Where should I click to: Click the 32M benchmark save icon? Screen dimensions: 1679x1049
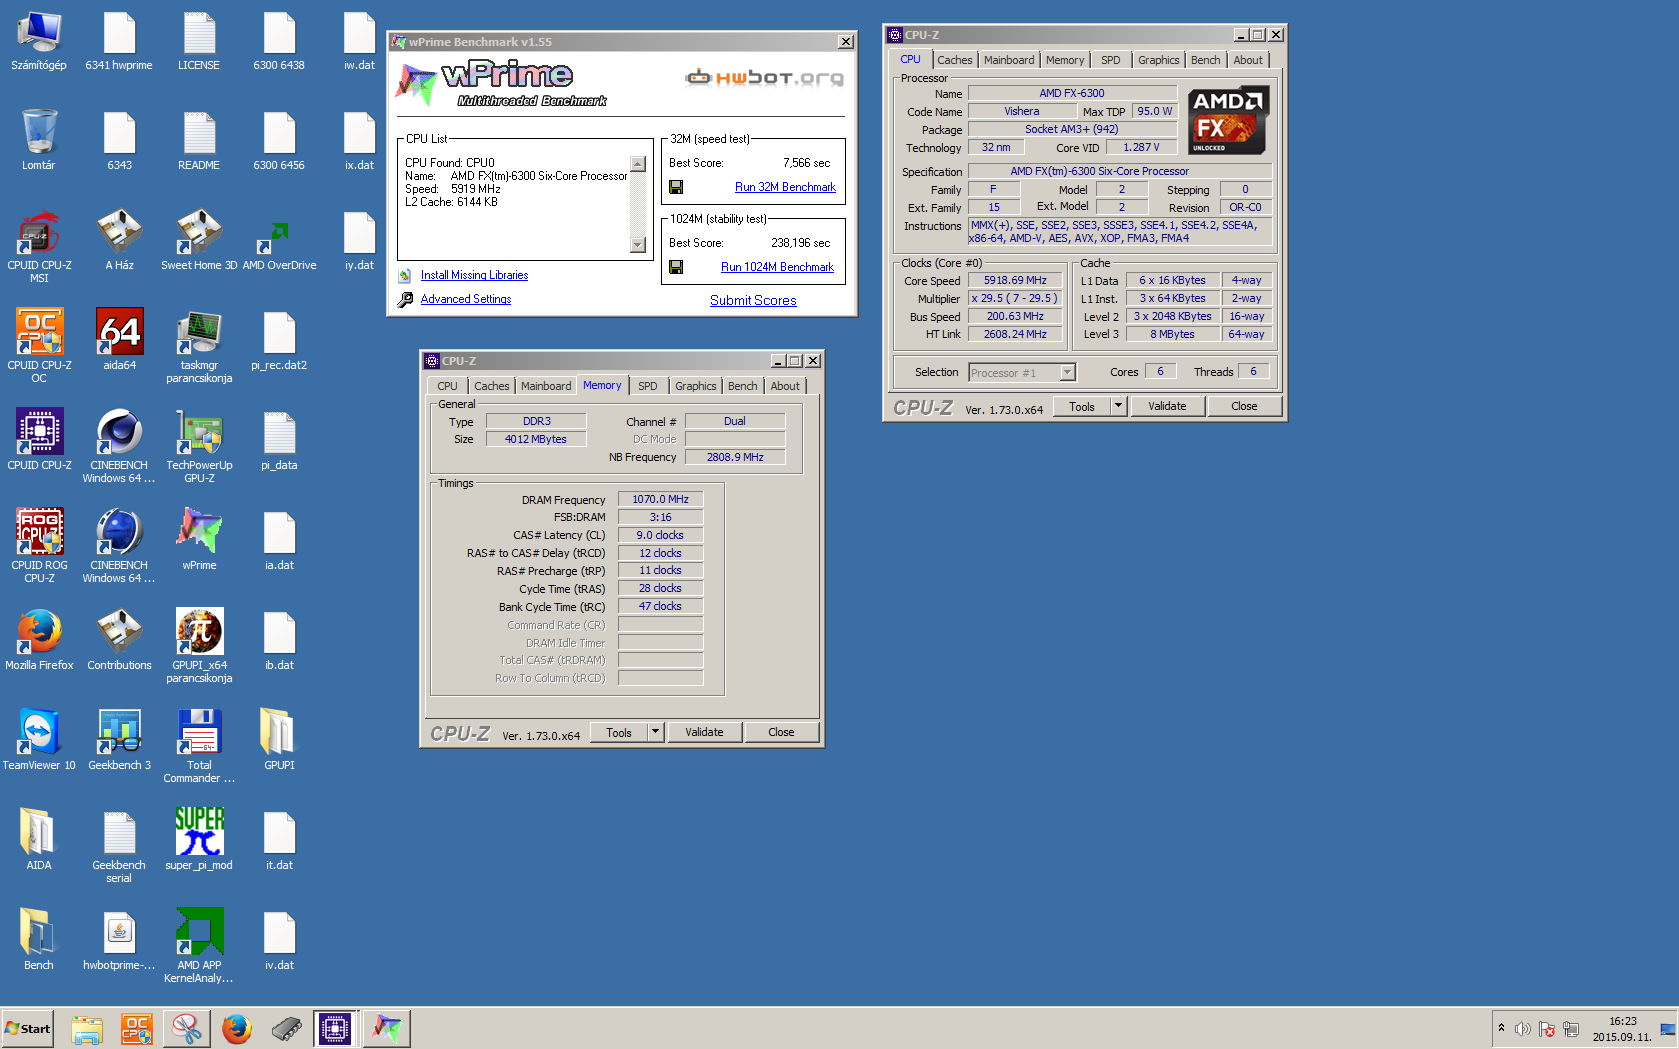pyautogui.click(x=676, y=187)
